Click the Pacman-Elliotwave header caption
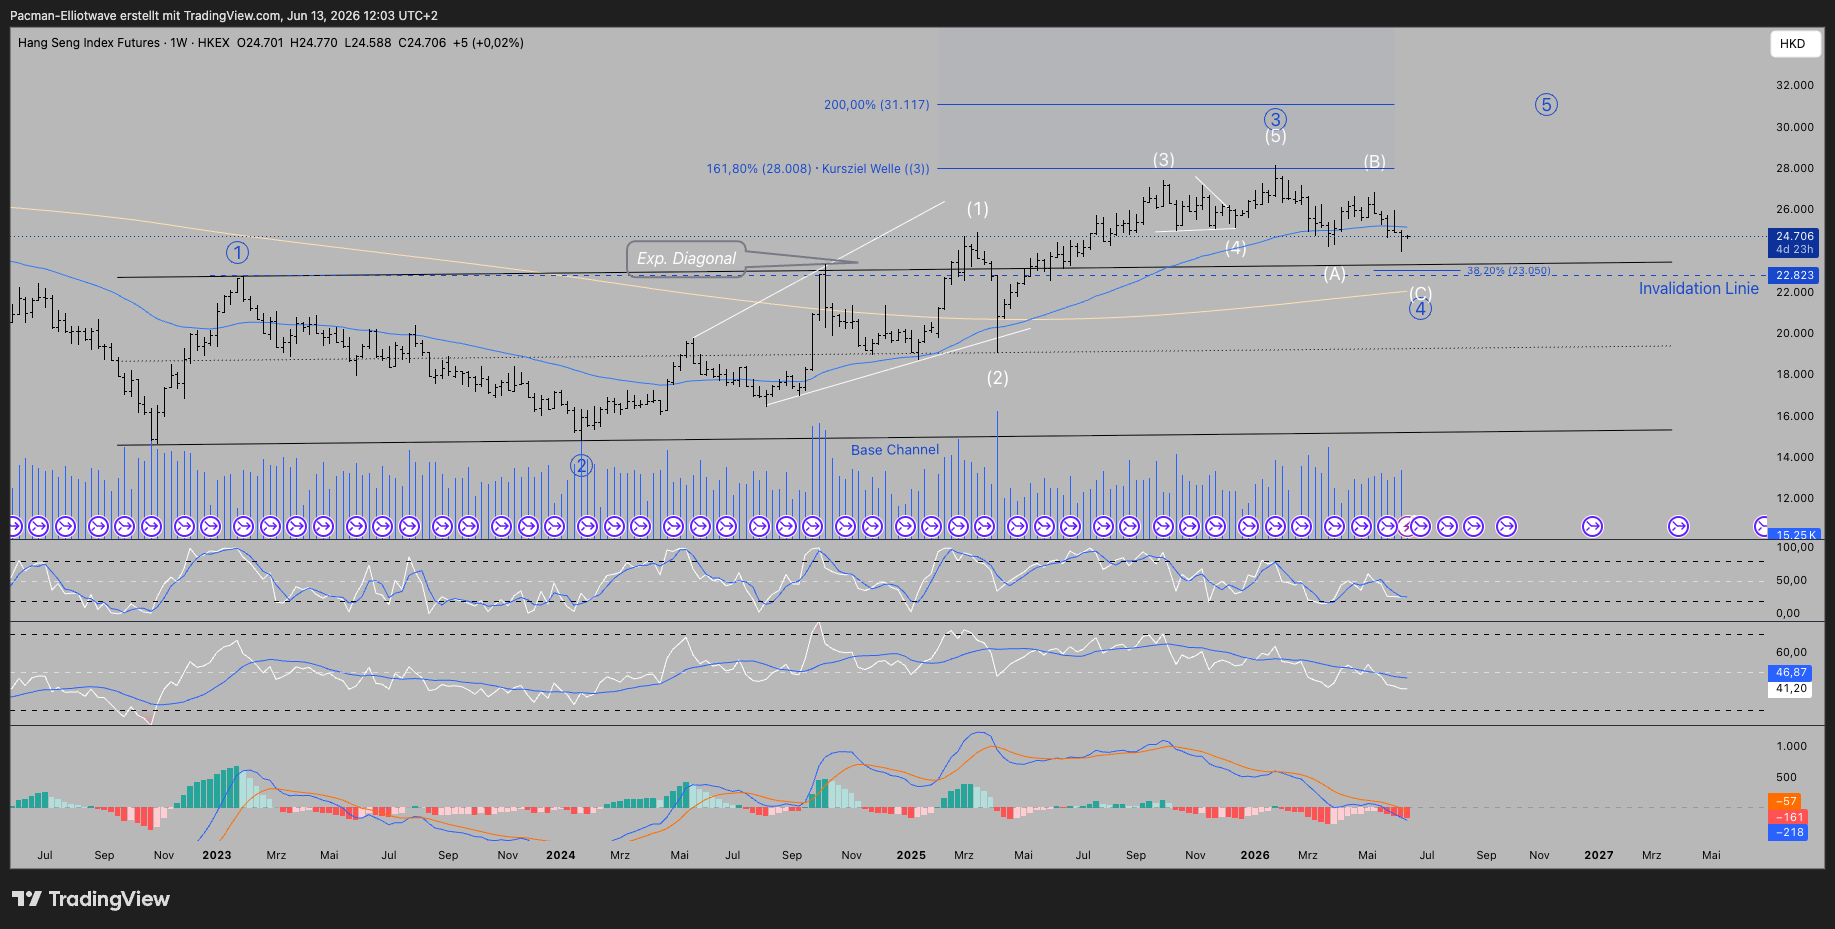 pyautogui.click(x=224, y=16)
